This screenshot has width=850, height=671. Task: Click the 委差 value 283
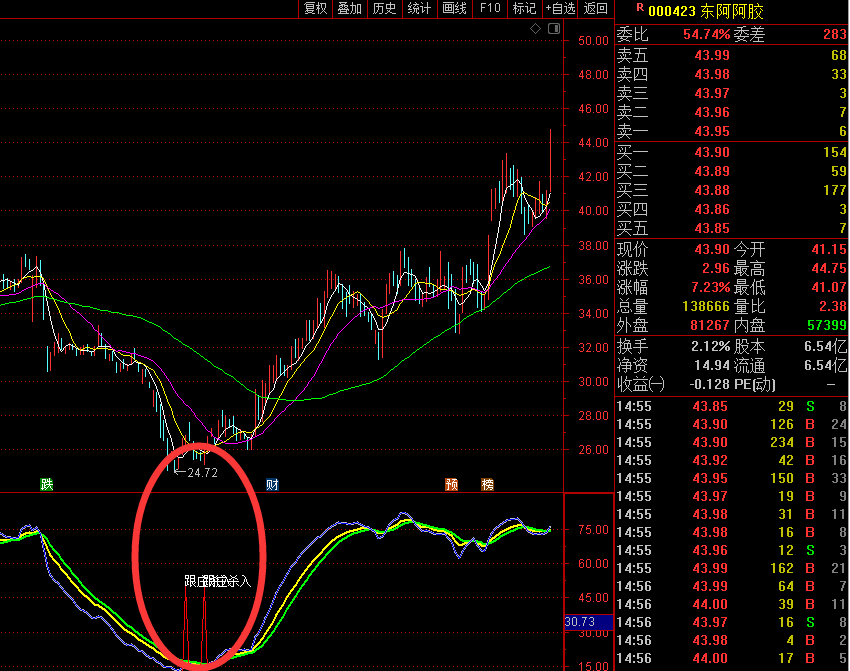(x=835, y=35)
